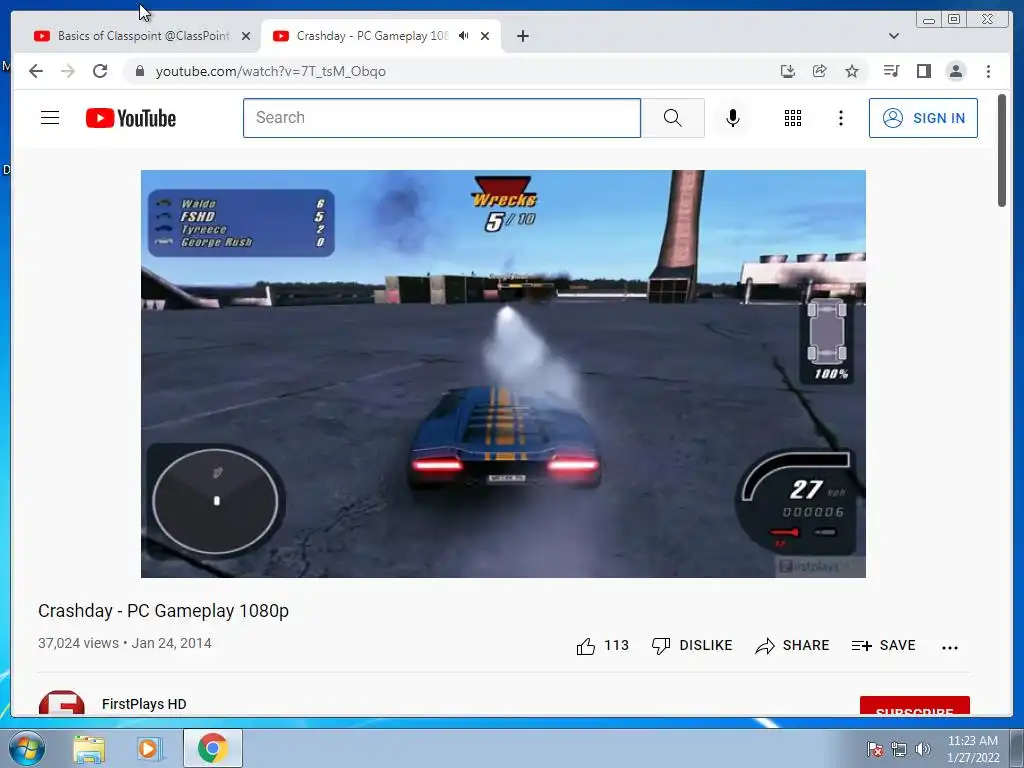Launch Windows Media Player from taskbar

(x=149, y=748)
